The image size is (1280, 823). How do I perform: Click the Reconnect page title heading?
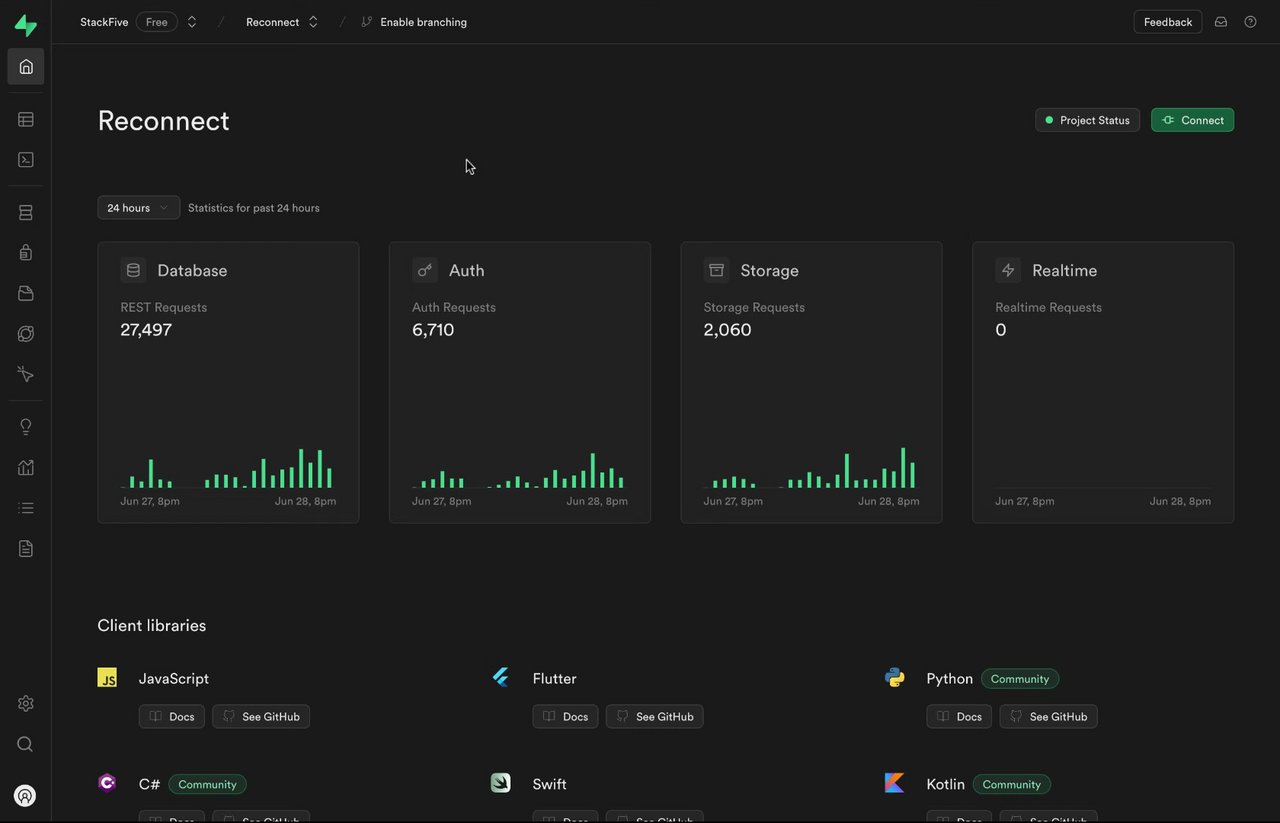pyautogui.click(x=164, y=121)
